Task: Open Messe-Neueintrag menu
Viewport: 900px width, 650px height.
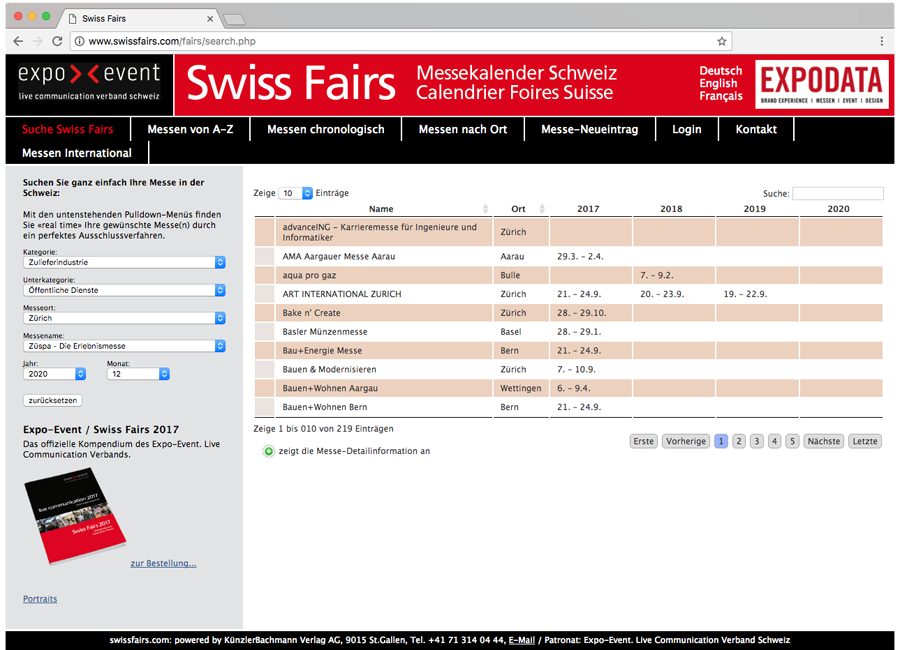Action: point(589,129)
